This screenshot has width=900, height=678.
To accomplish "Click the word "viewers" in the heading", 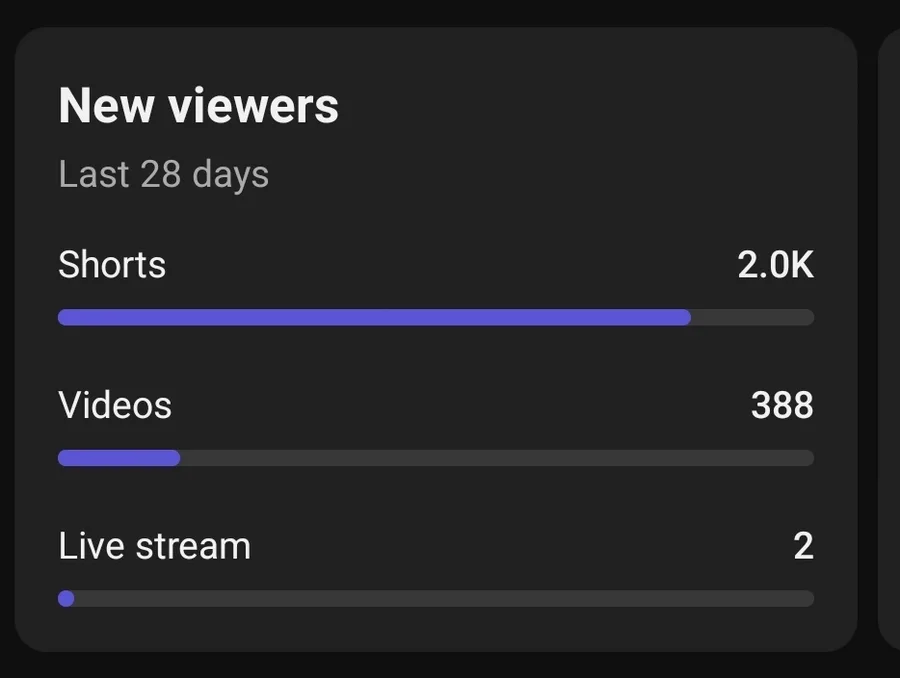I will point(254,106).
